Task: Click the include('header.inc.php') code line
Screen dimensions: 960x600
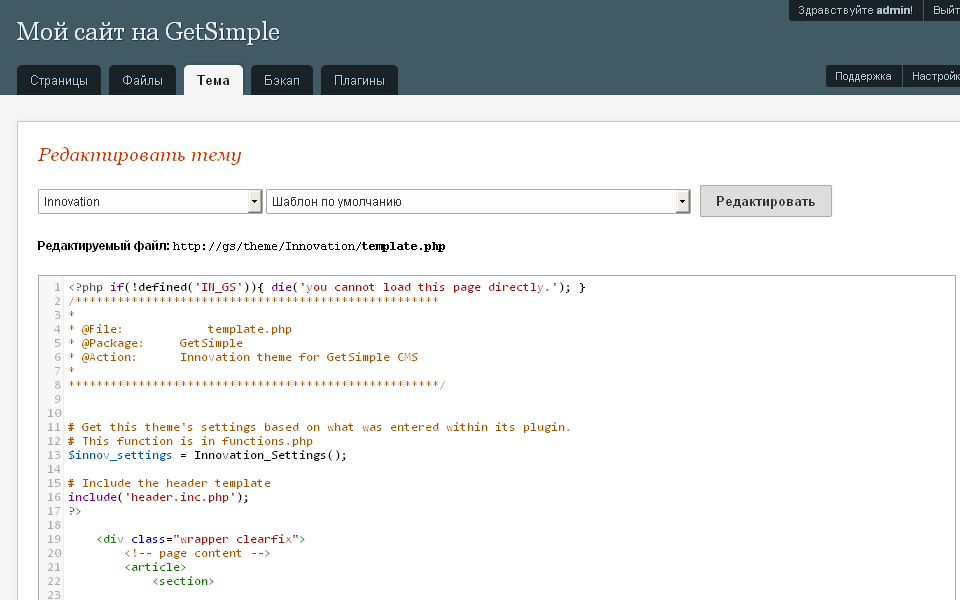Action: pyautogui.click(x=158, y=497)
